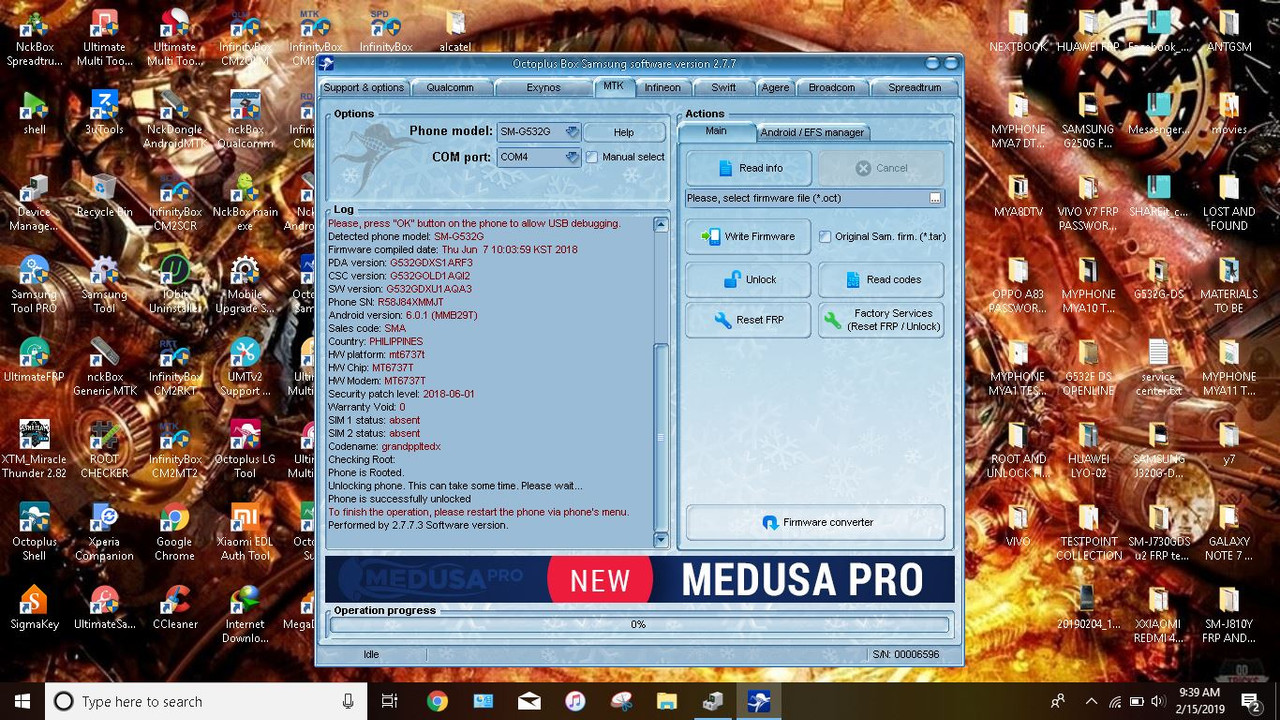Select the Qualcomm tab
This screenshot has width=1280, height=720.
(x=450, y=88)
